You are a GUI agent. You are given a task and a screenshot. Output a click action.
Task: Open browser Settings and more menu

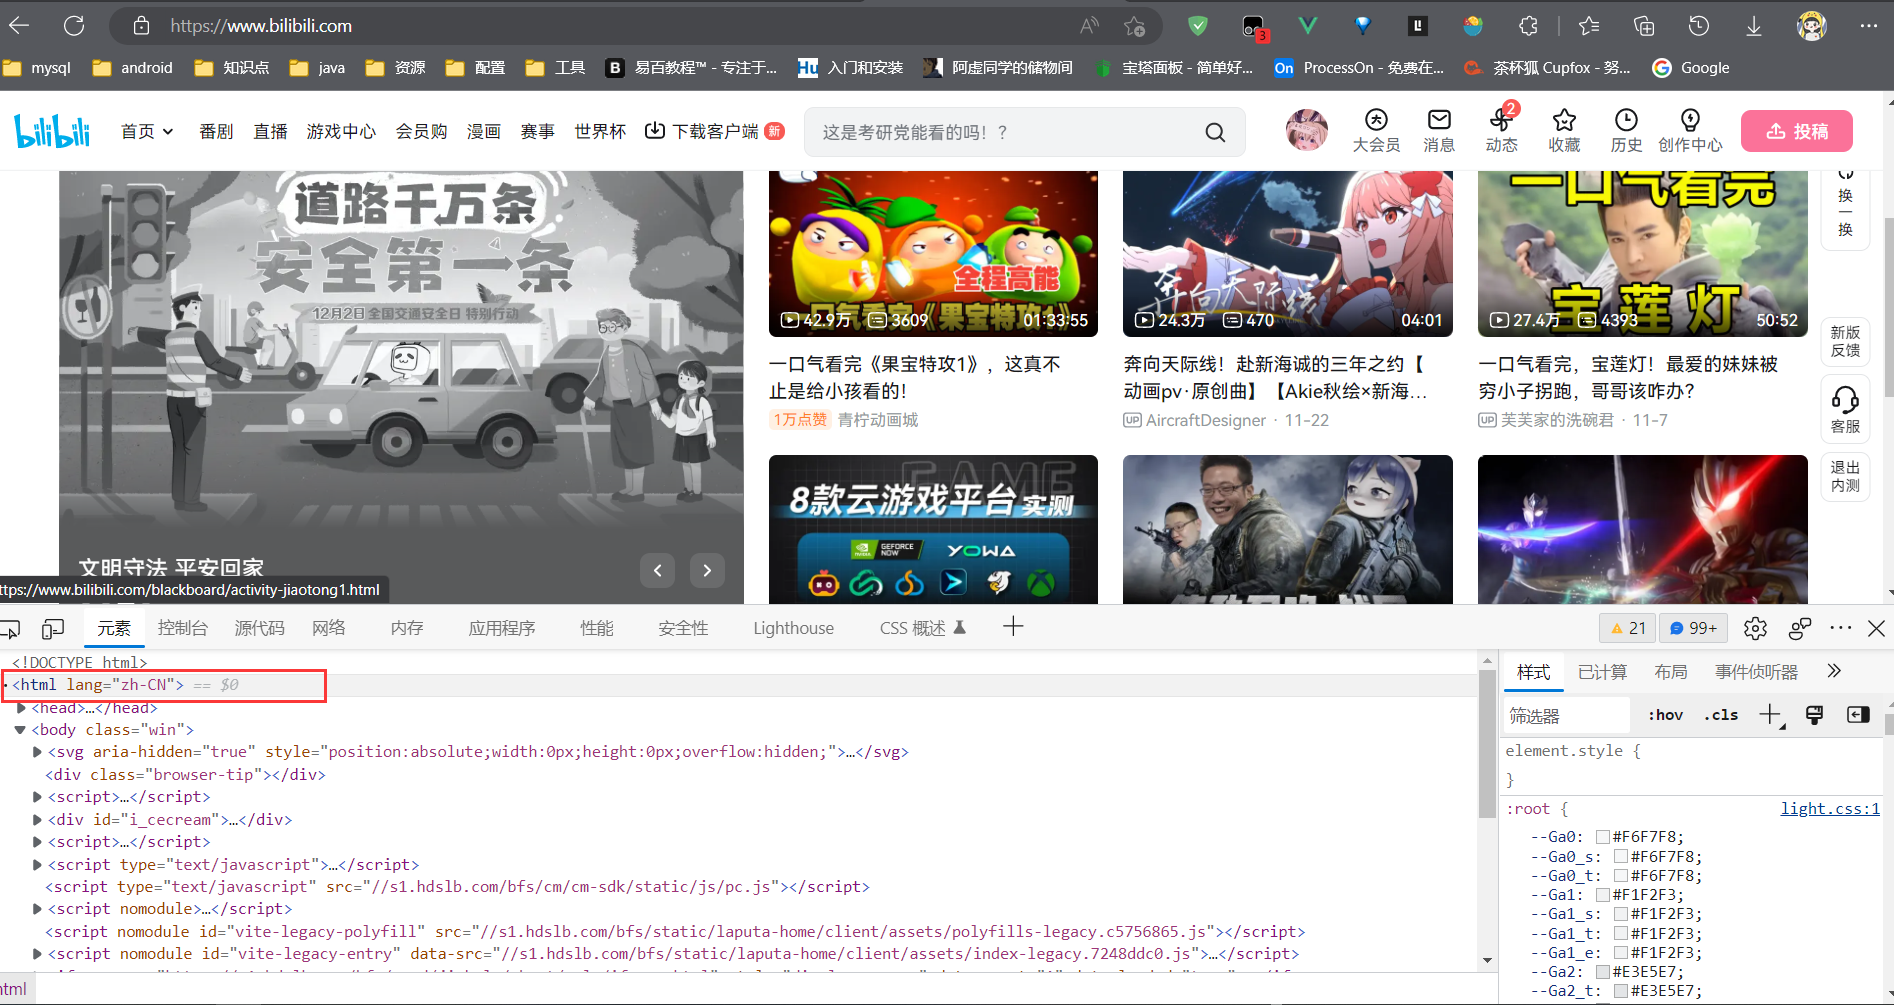tap(1868, 26)
